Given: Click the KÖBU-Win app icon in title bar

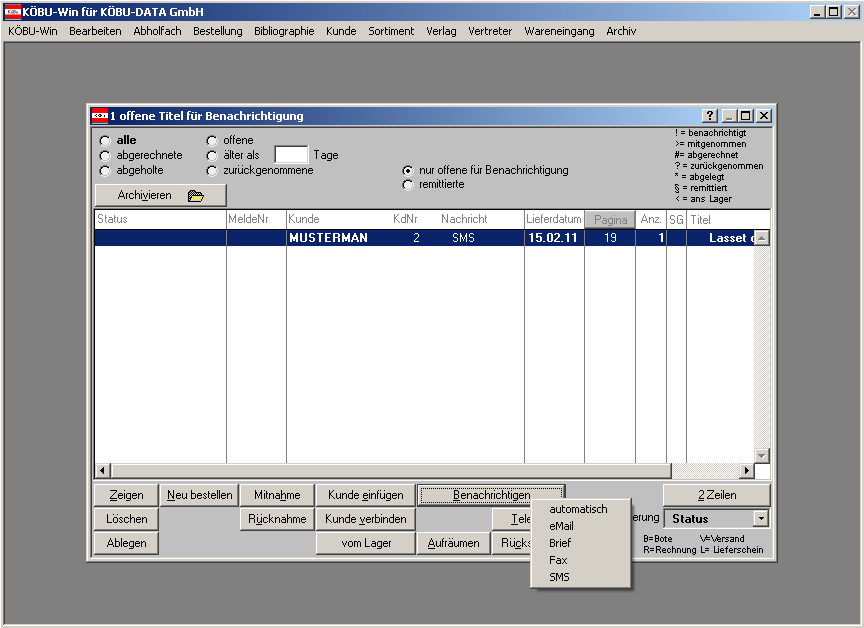Looking at the screenshot, I should pos(12,12).
